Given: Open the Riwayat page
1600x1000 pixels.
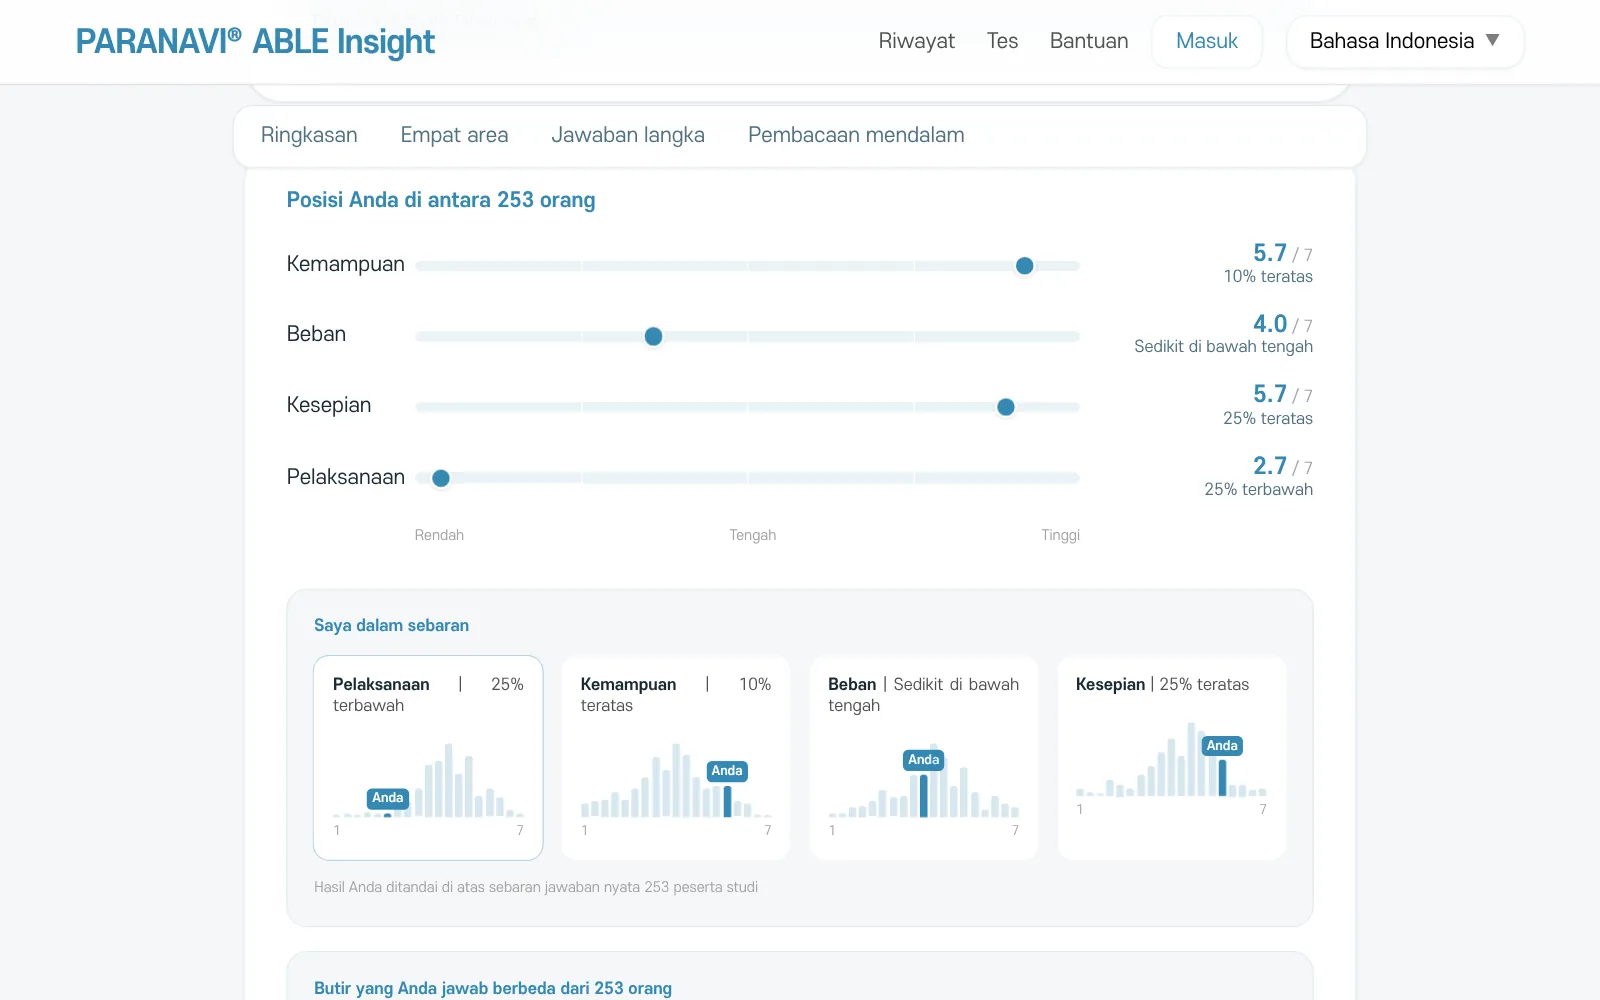Looking at the screenshot, I should 916,41.
